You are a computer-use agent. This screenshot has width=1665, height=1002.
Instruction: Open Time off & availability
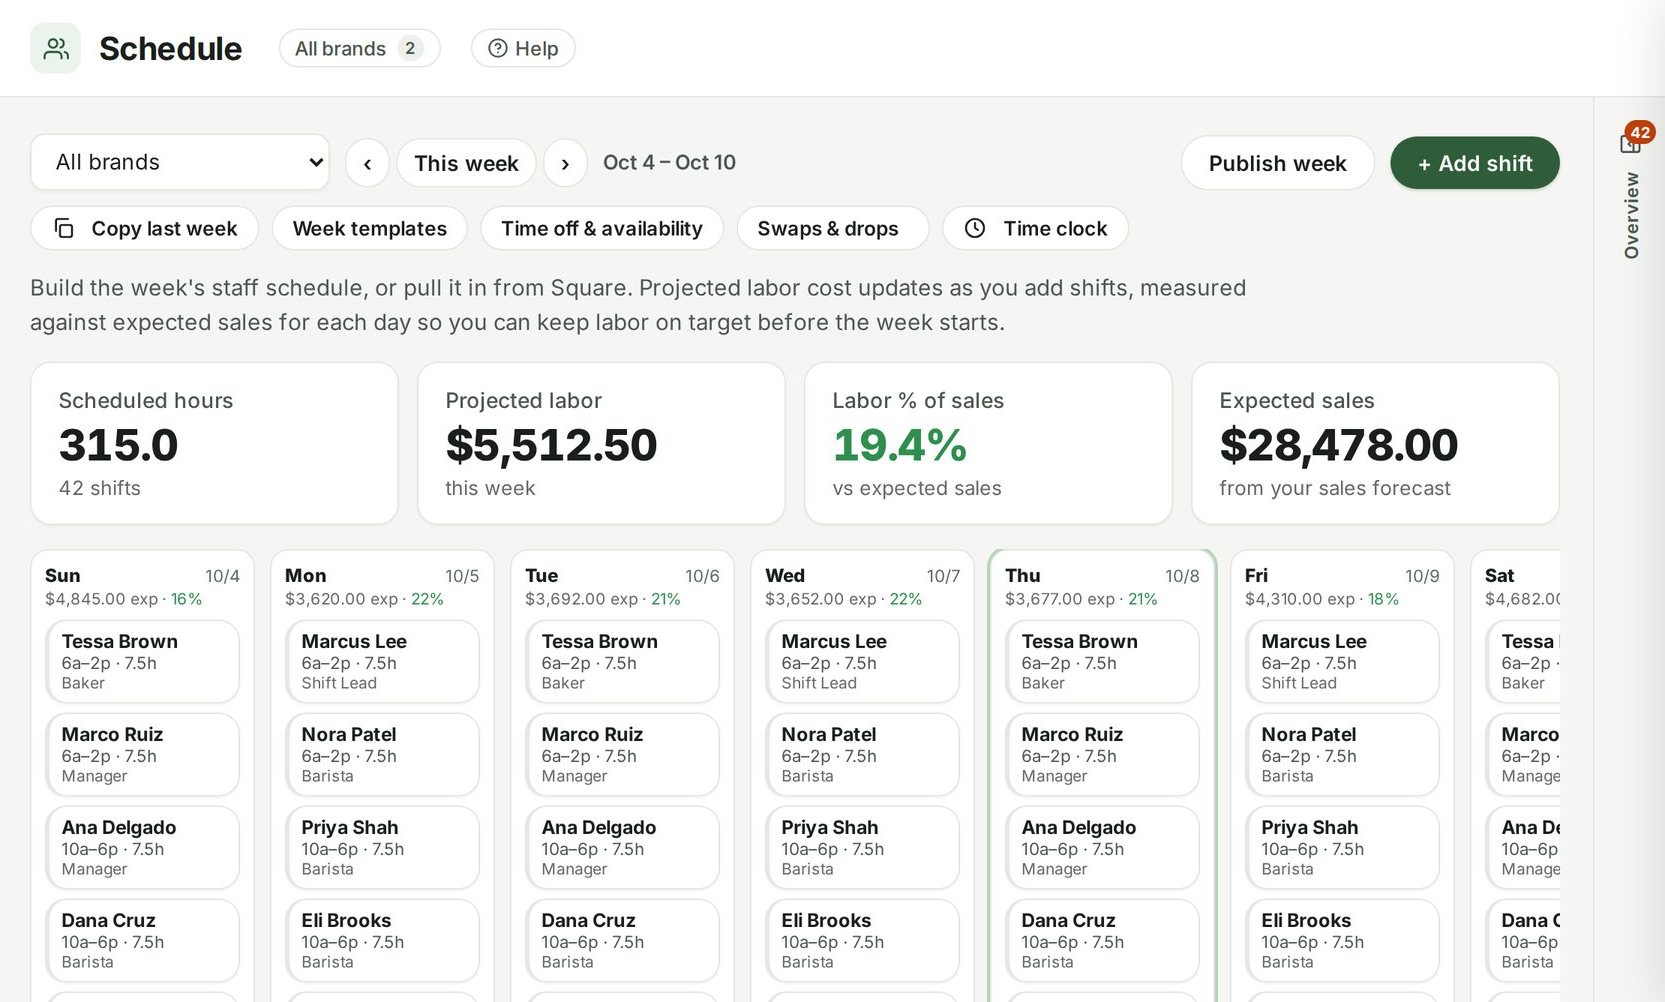(602, 228)
